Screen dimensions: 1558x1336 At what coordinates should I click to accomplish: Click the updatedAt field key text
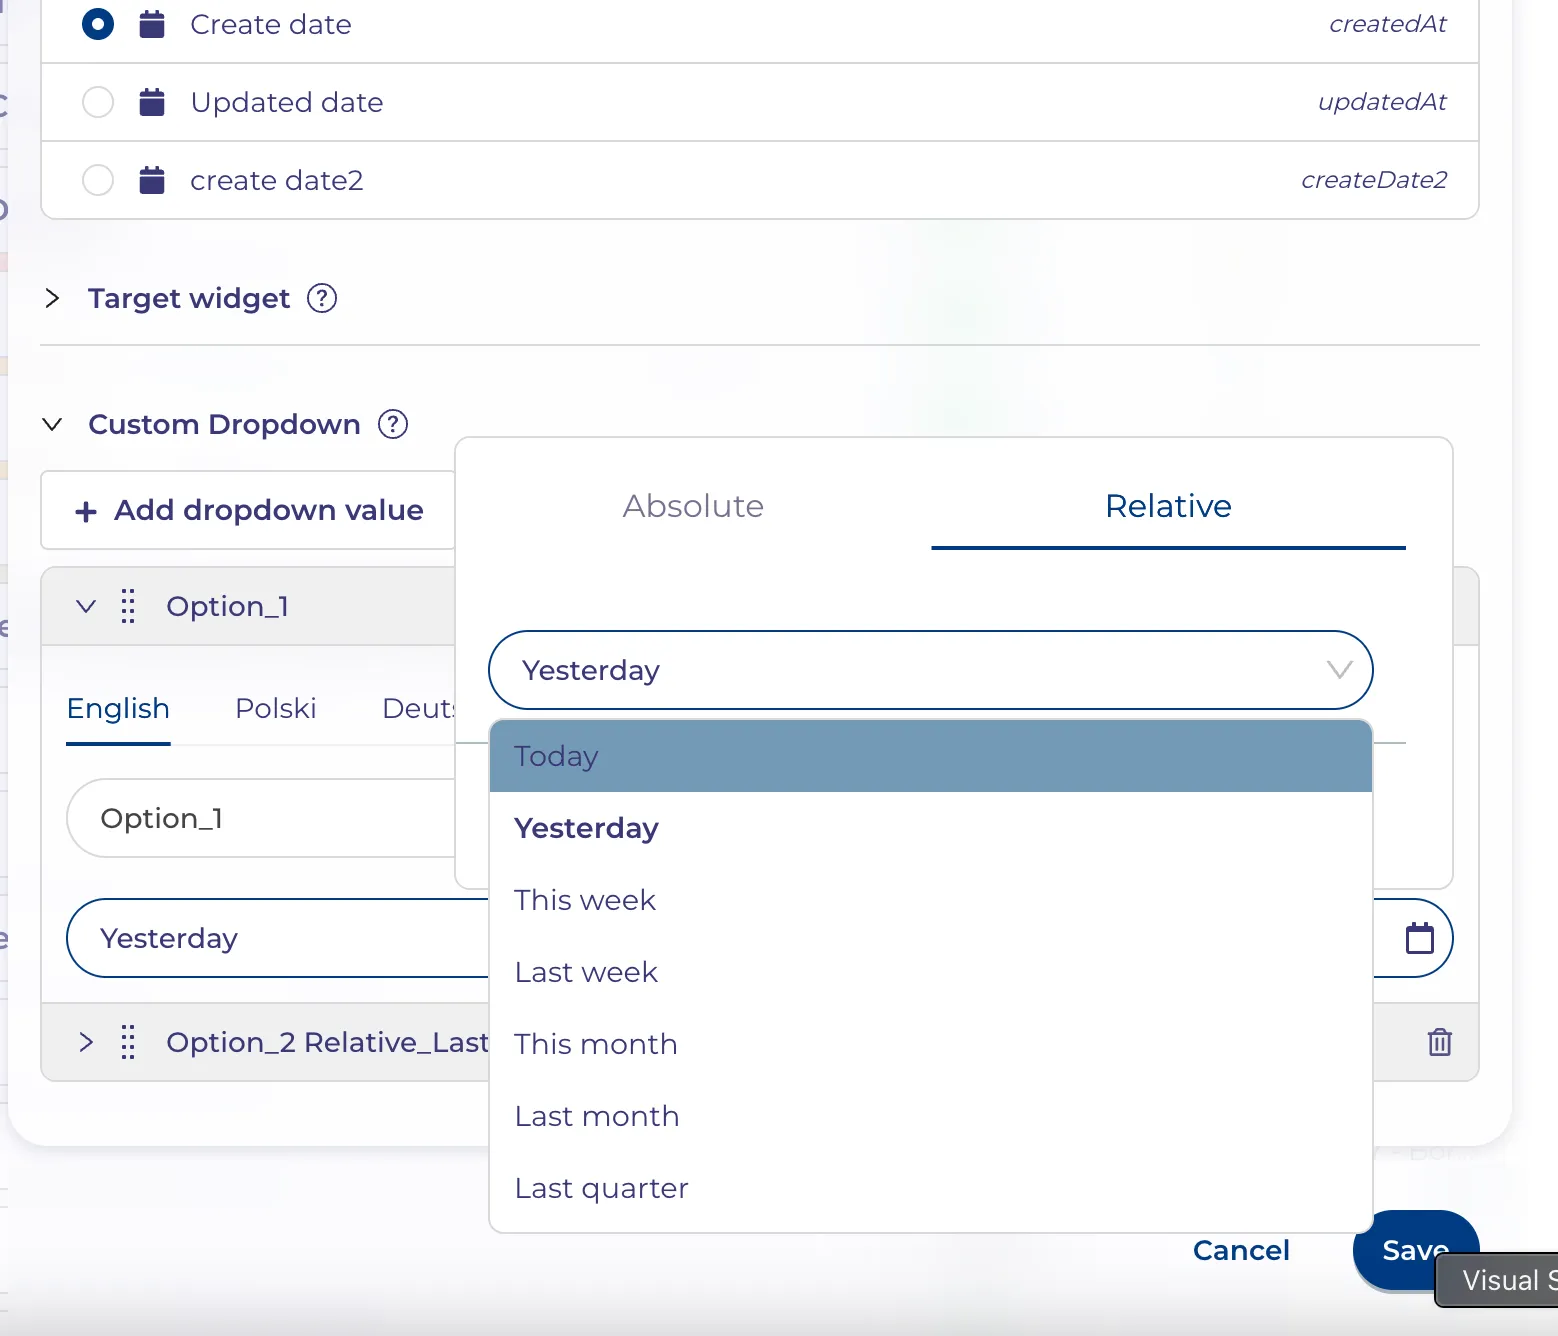1382,102
